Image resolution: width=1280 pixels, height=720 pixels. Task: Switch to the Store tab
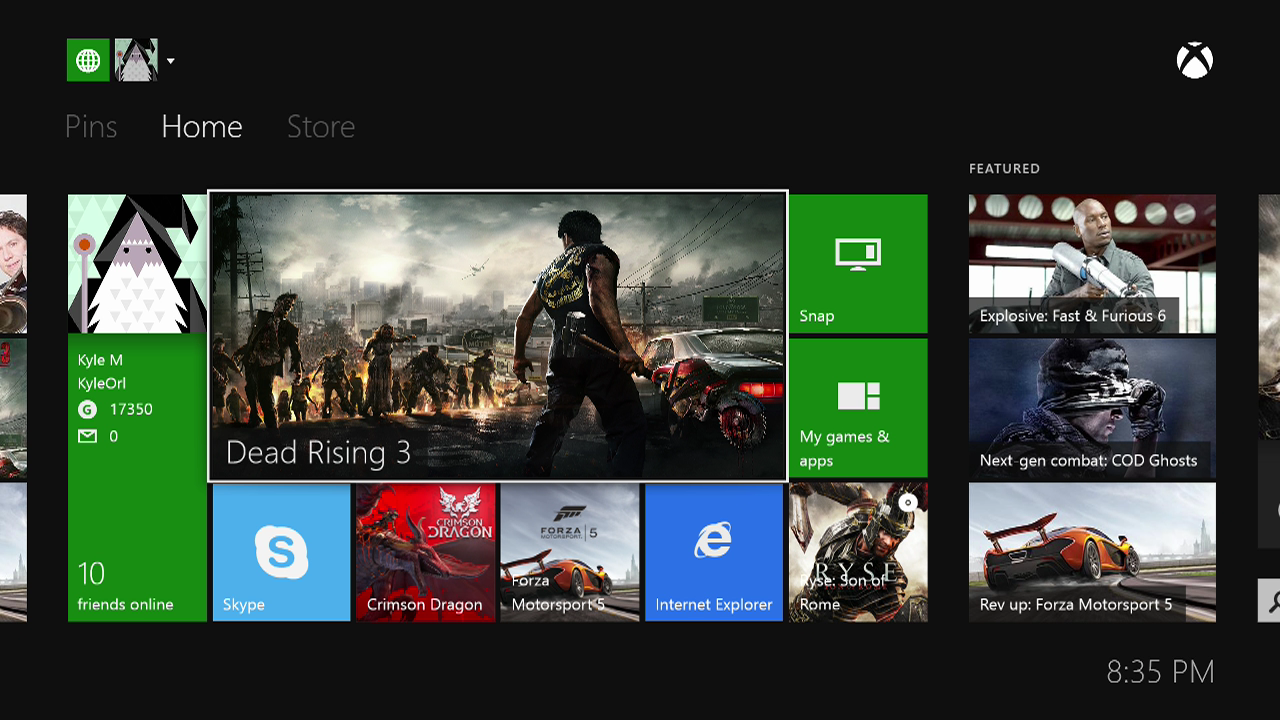[x=320, y=126]
